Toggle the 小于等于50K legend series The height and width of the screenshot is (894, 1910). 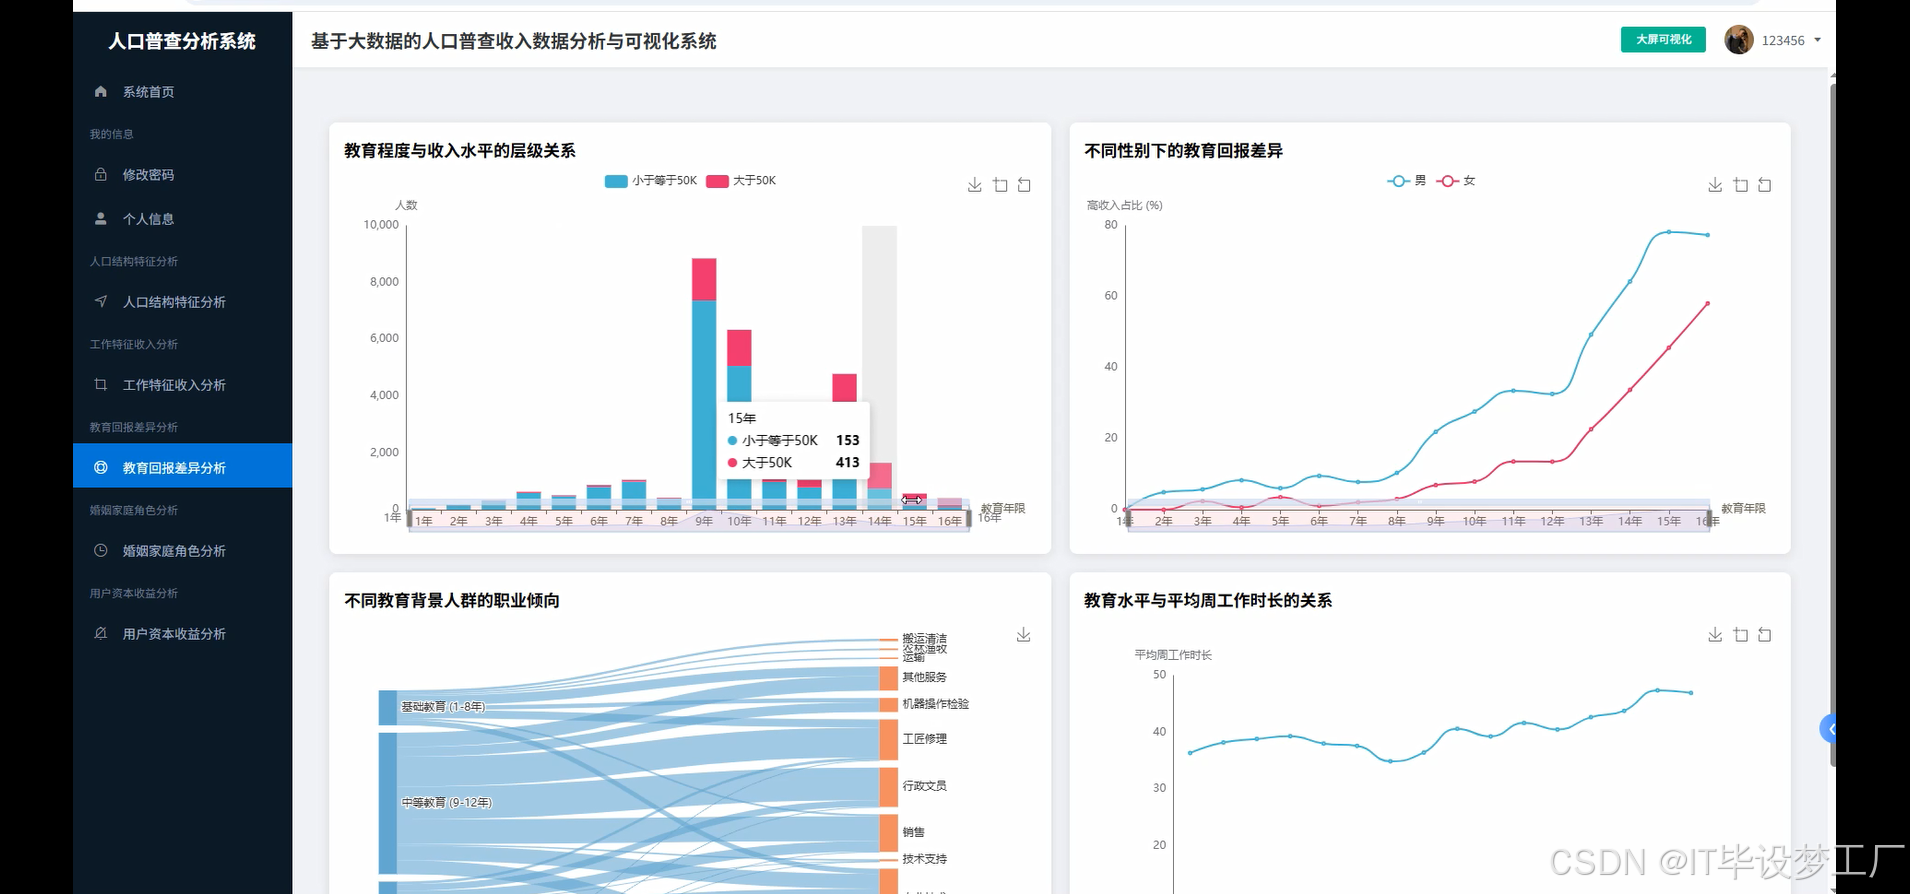click(x=651, y=181)
